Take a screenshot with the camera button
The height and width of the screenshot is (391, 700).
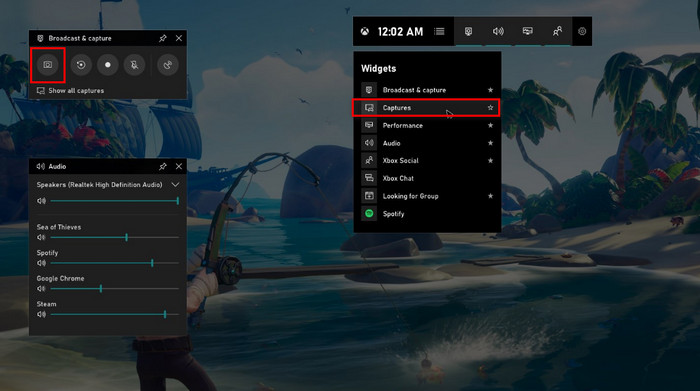coord(48,65)
